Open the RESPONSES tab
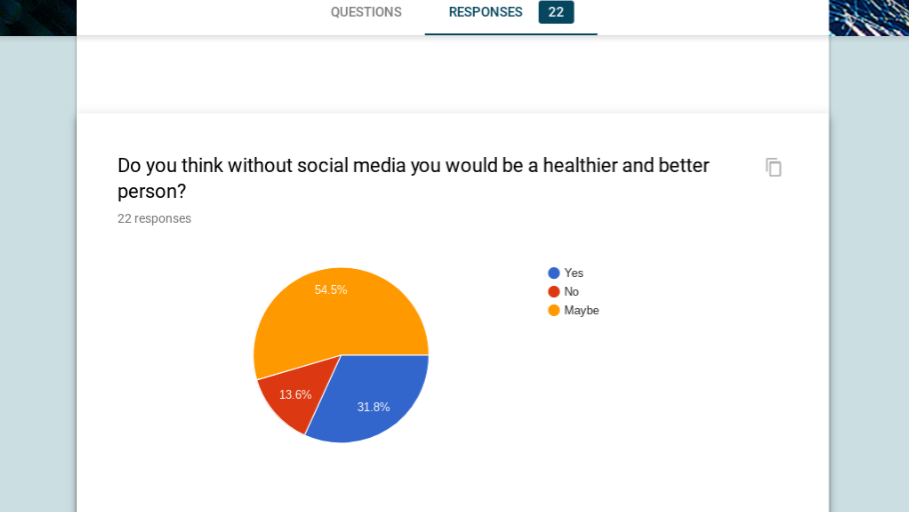909x512 pixels. click(485, 12)
